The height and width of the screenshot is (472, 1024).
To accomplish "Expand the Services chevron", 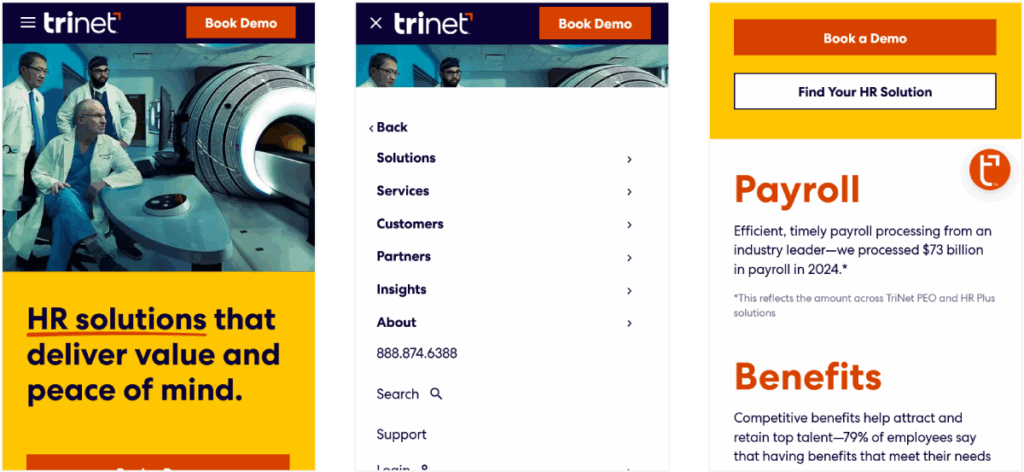I will [630, 192].
